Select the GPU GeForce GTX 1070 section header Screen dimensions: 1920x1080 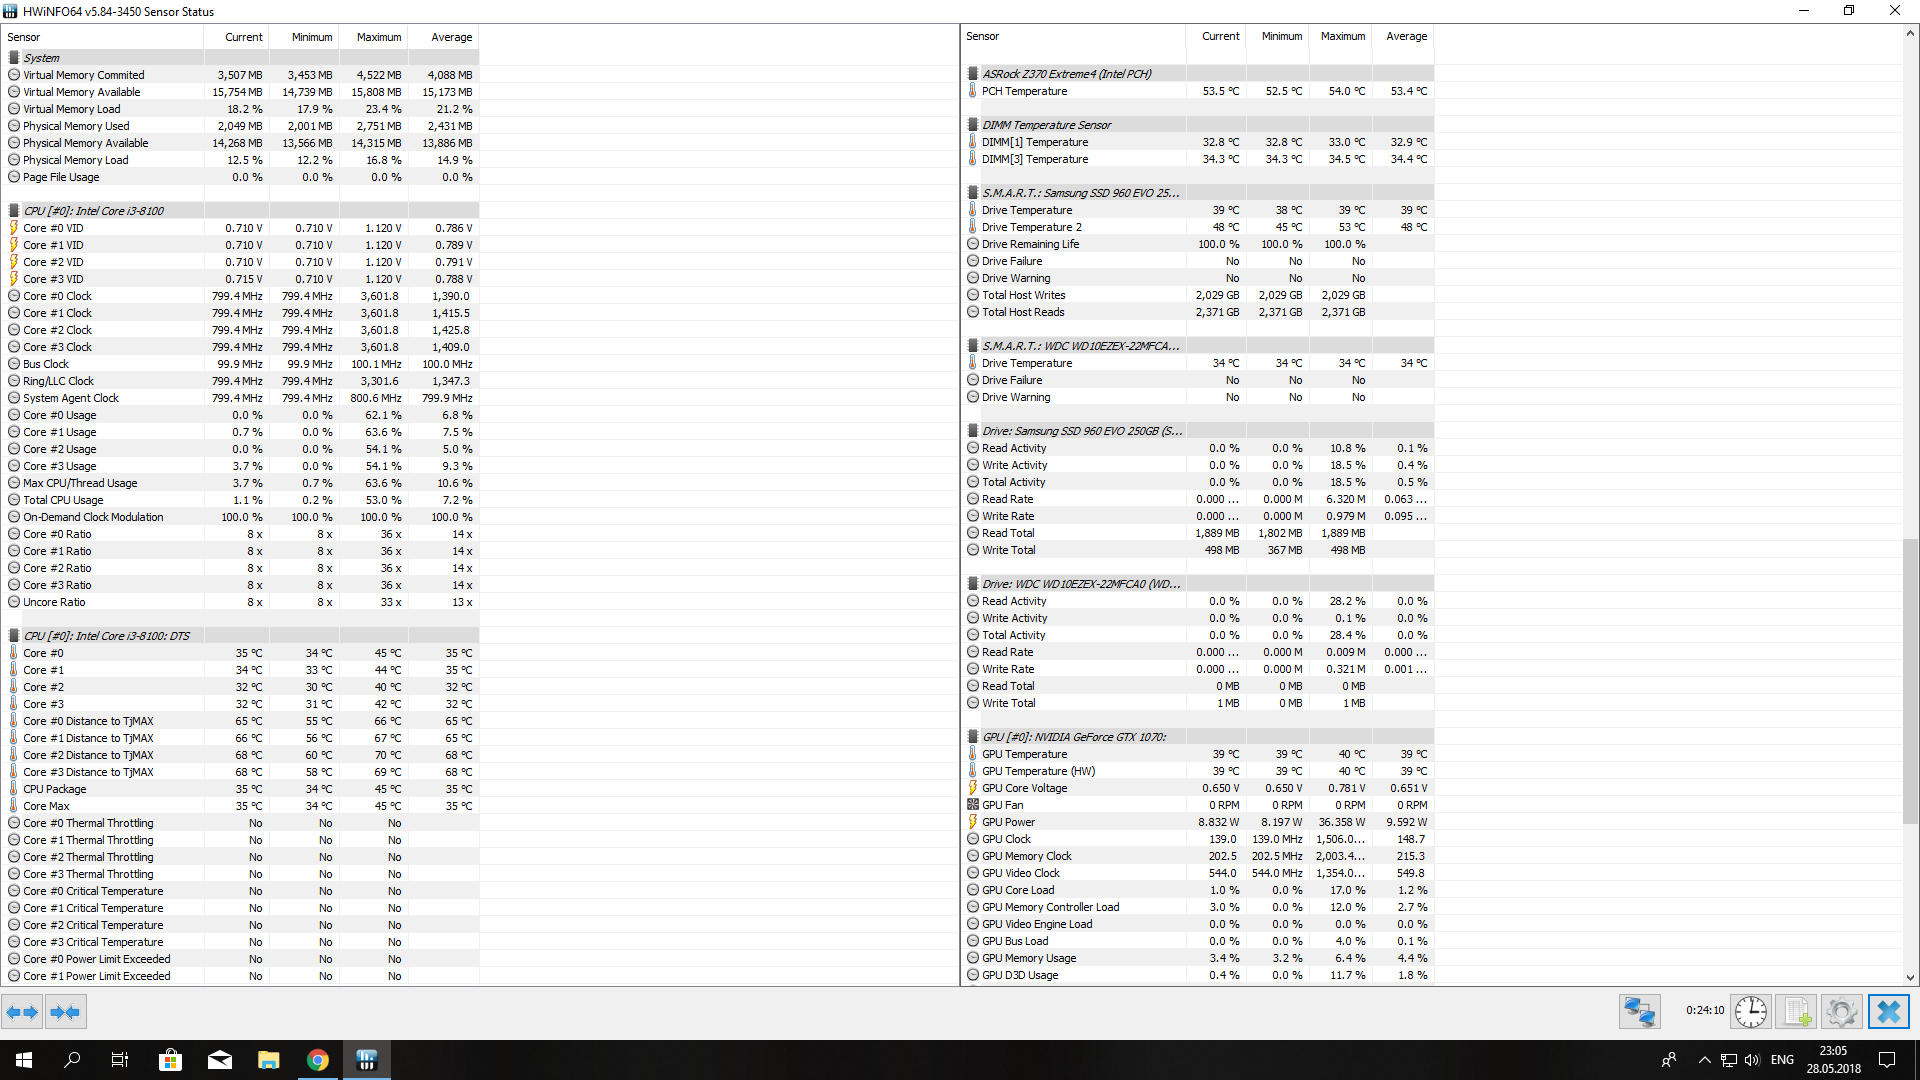coord(1073,737)
